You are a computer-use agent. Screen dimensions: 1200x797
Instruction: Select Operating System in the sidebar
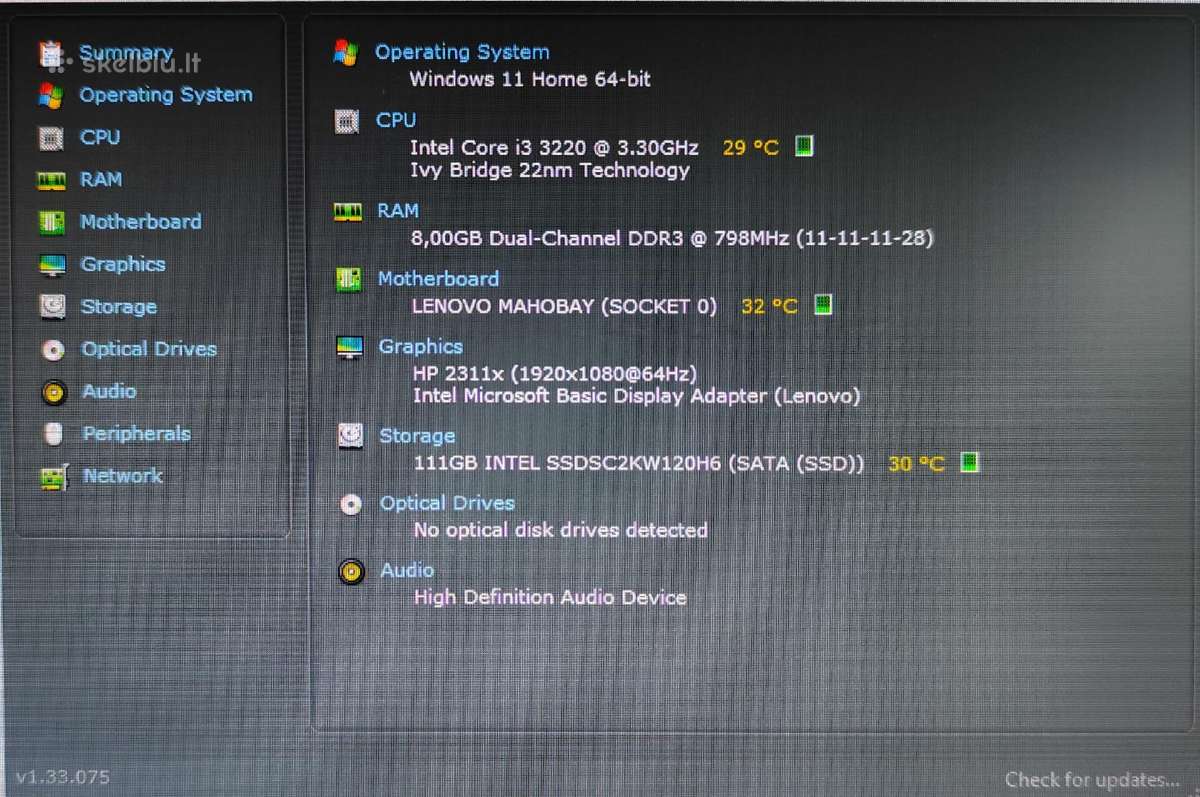point(166,95)
